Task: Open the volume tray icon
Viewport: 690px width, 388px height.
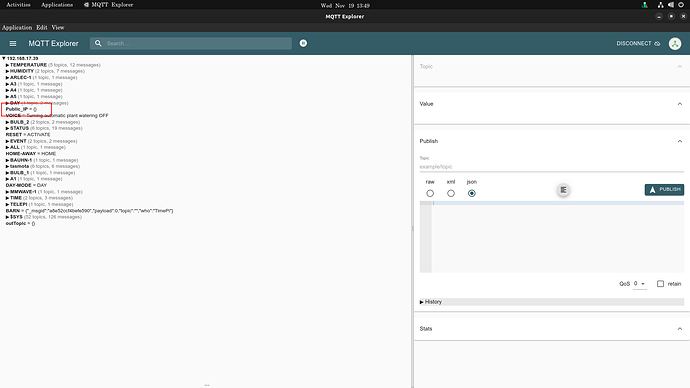Action: 671,5
